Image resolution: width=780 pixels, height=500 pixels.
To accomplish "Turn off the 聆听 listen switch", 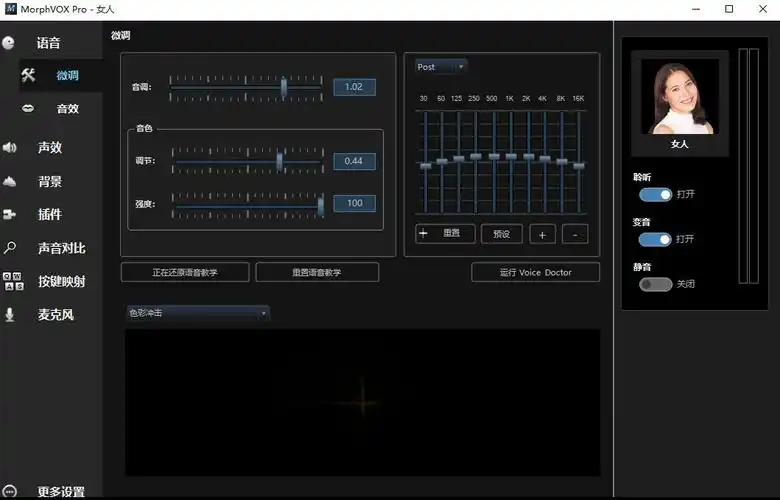I will [655, 194].
